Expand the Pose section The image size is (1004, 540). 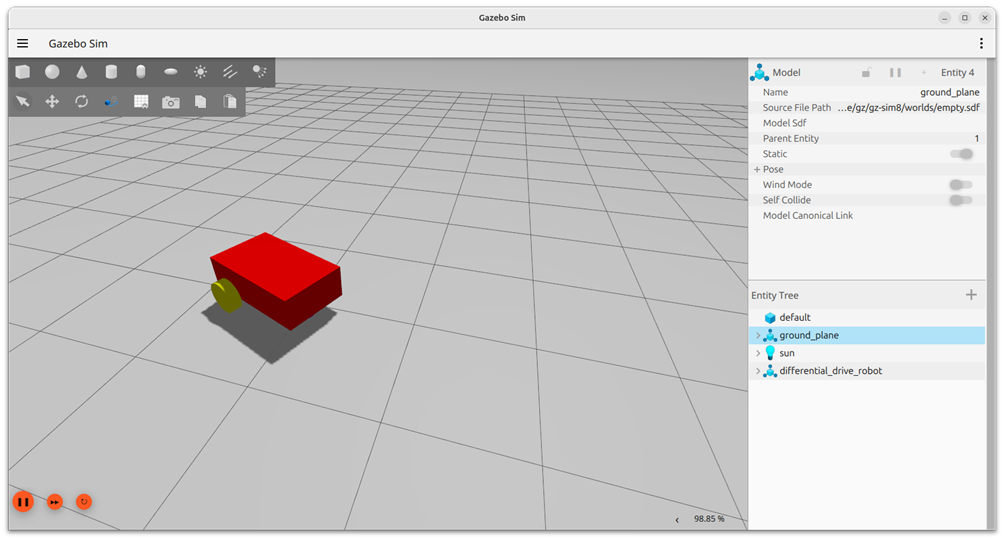click(x=757, y=169)
